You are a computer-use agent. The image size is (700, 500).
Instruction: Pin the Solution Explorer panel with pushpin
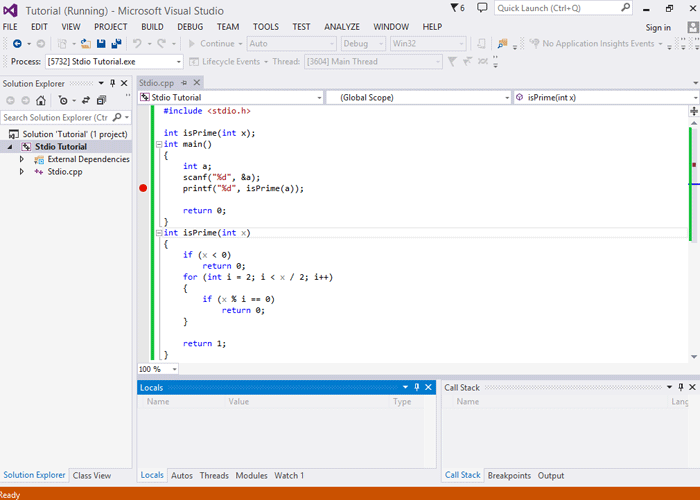[x=112, y=83]
